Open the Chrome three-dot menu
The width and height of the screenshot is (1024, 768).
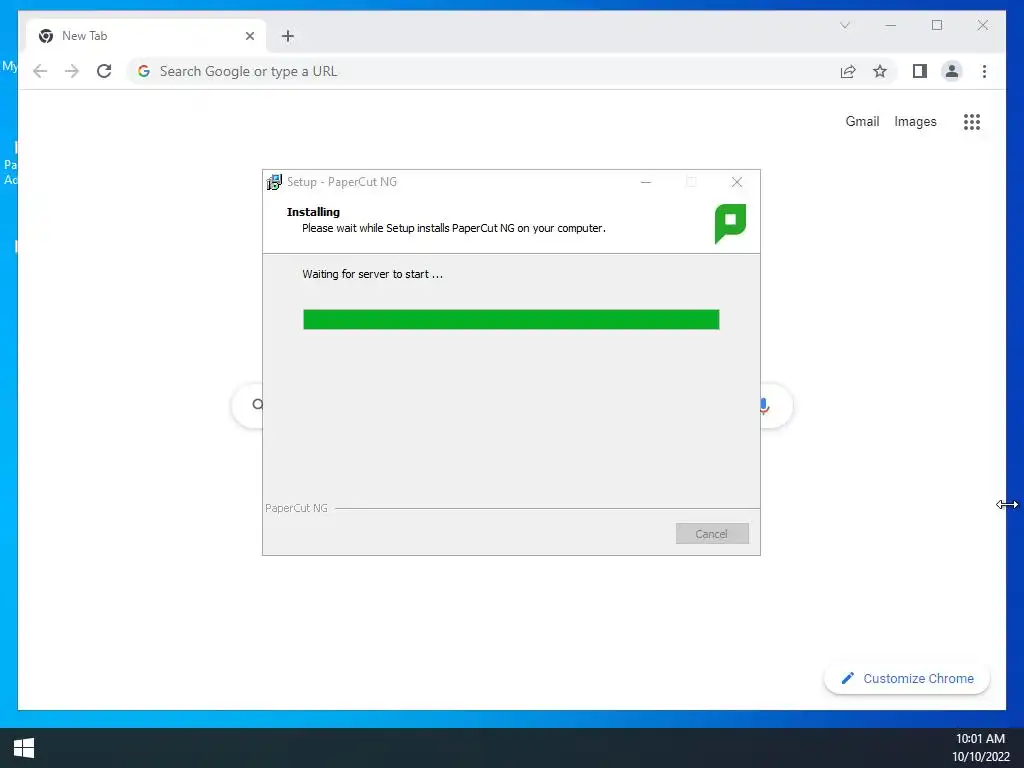coord(984,71)
